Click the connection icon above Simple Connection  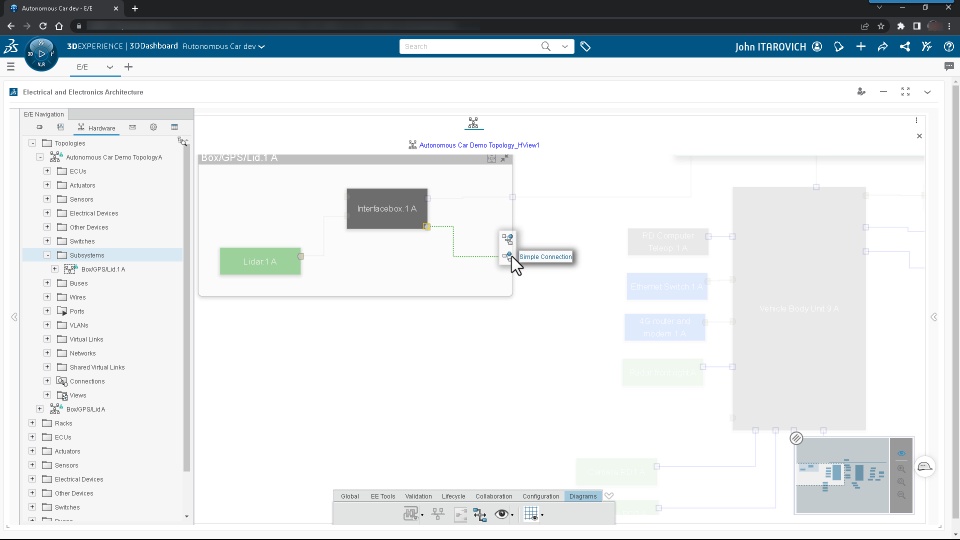(508, 239)
